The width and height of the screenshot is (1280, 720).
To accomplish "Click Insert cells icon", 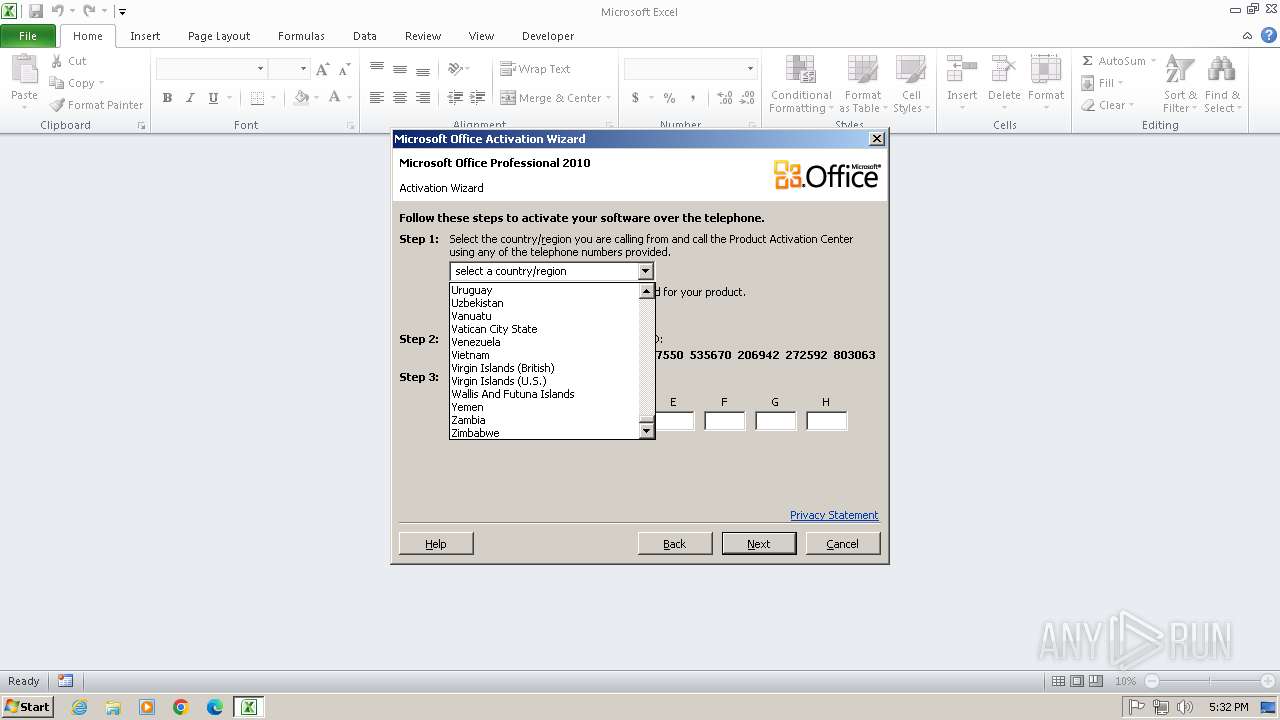I will (x=962, y=70).
